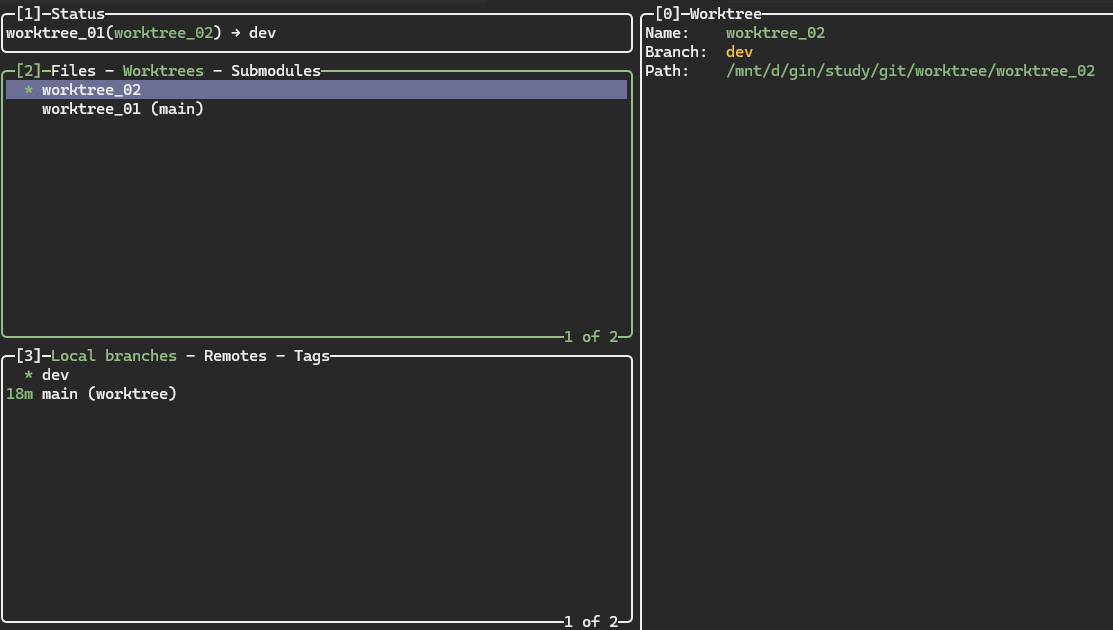Click the 18m age label beside main
The height and width of the screenshot is (630, 1113).
20,394
